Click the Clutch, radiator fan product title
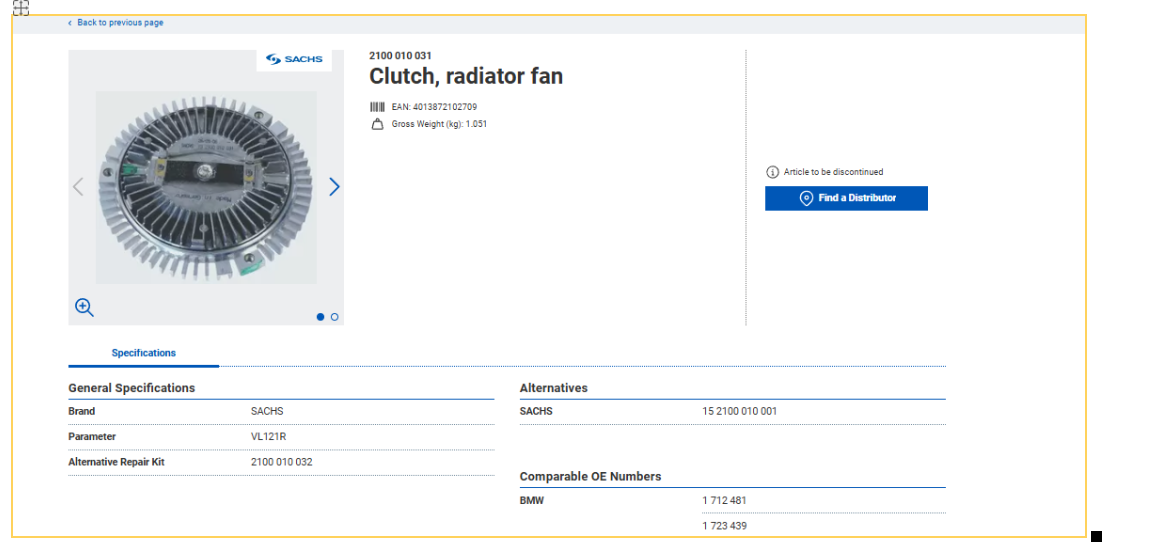Viewport: 1160px width, 549px height. point(465,76)
